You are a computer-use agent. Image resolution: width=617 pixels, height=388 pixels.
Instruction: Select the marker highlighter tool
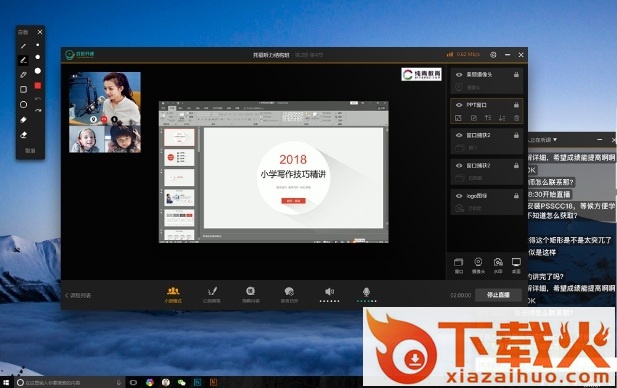pos(23,74)
